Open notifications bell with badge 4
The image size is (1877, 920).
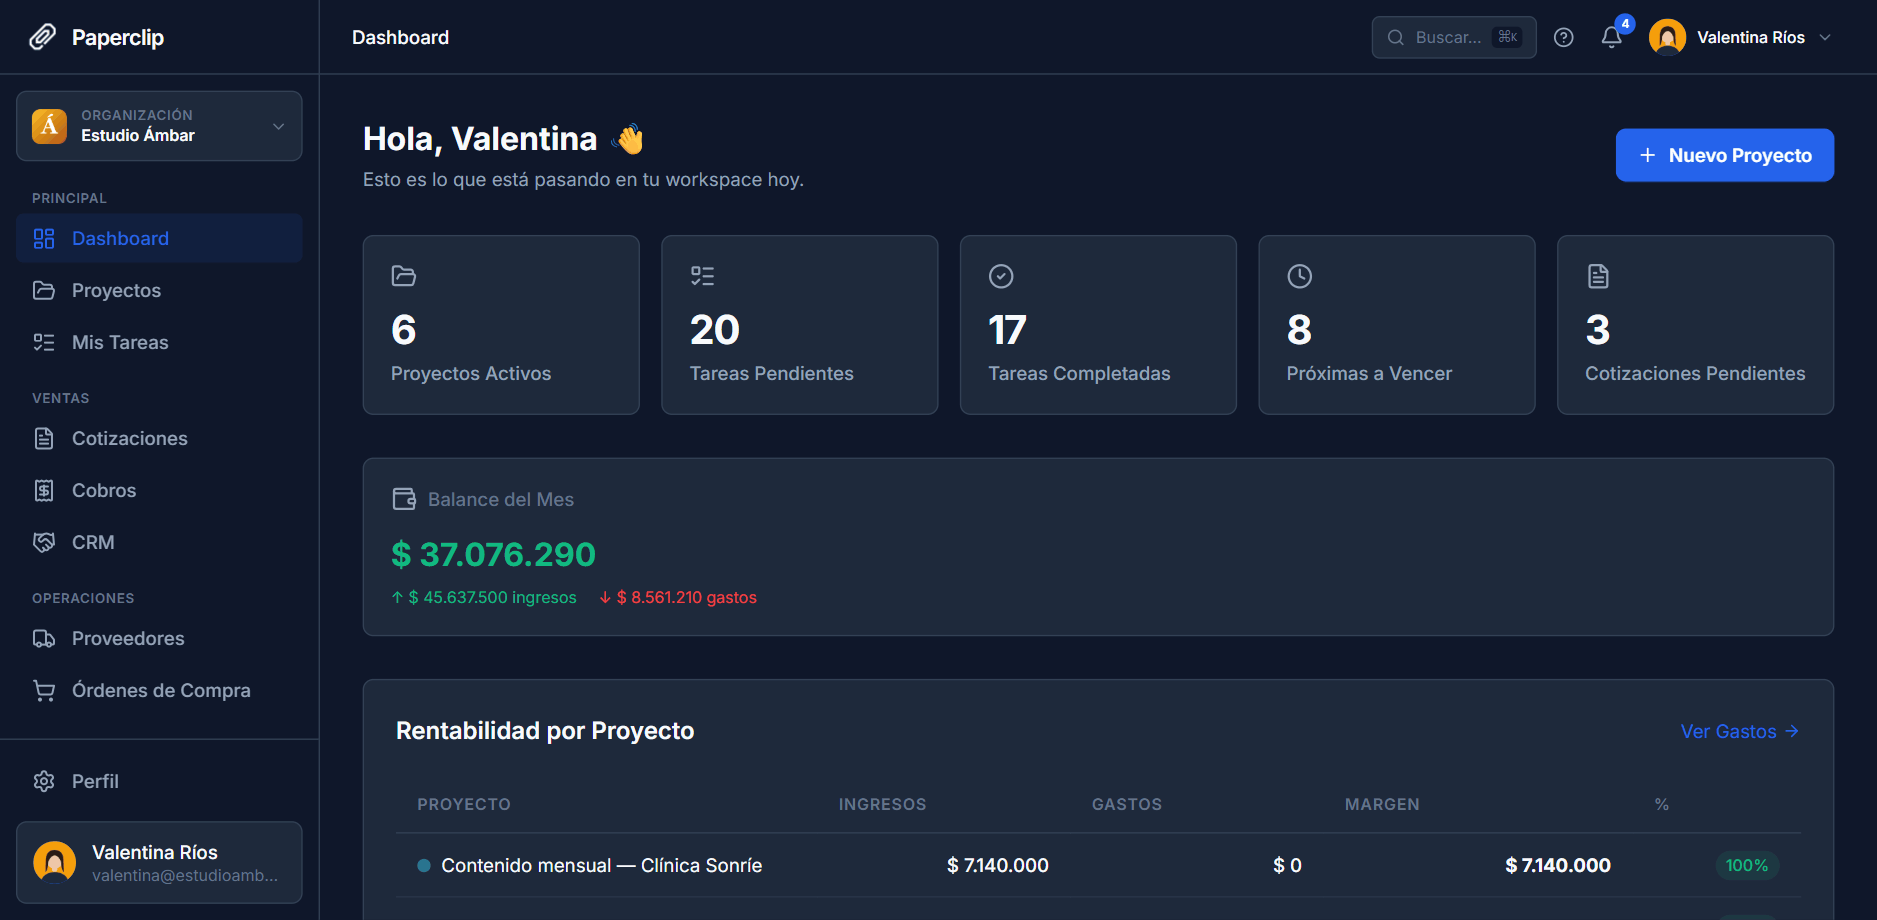1611,37
